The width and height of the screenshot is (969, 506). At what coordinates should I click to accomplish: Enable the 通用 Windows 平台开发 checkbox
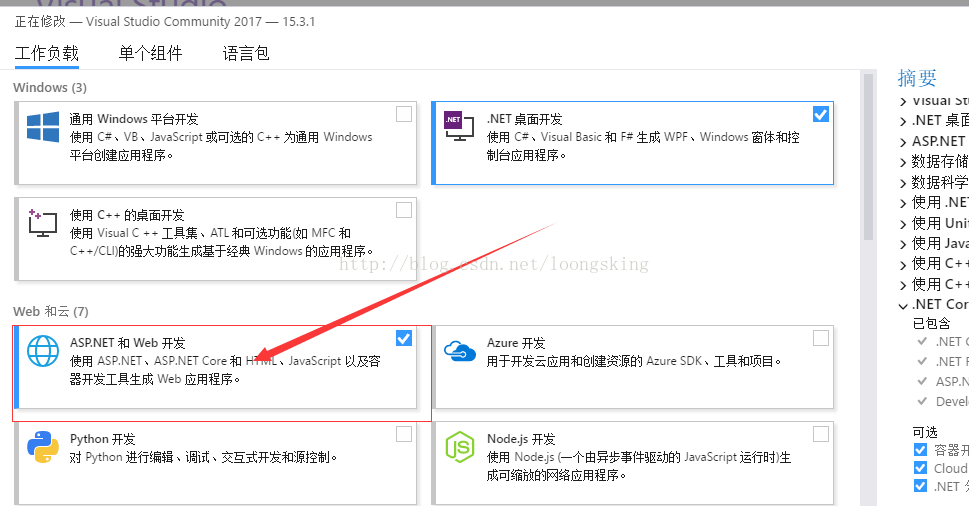tap(404, 114)
